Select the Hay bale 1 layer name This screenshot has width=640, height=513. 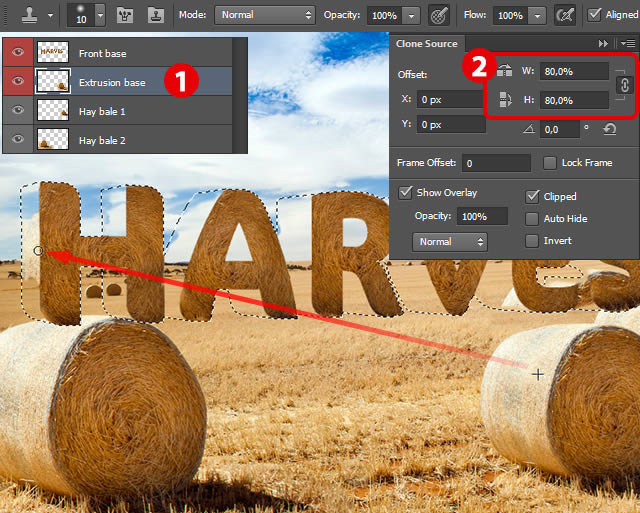[x=102, y=111]
